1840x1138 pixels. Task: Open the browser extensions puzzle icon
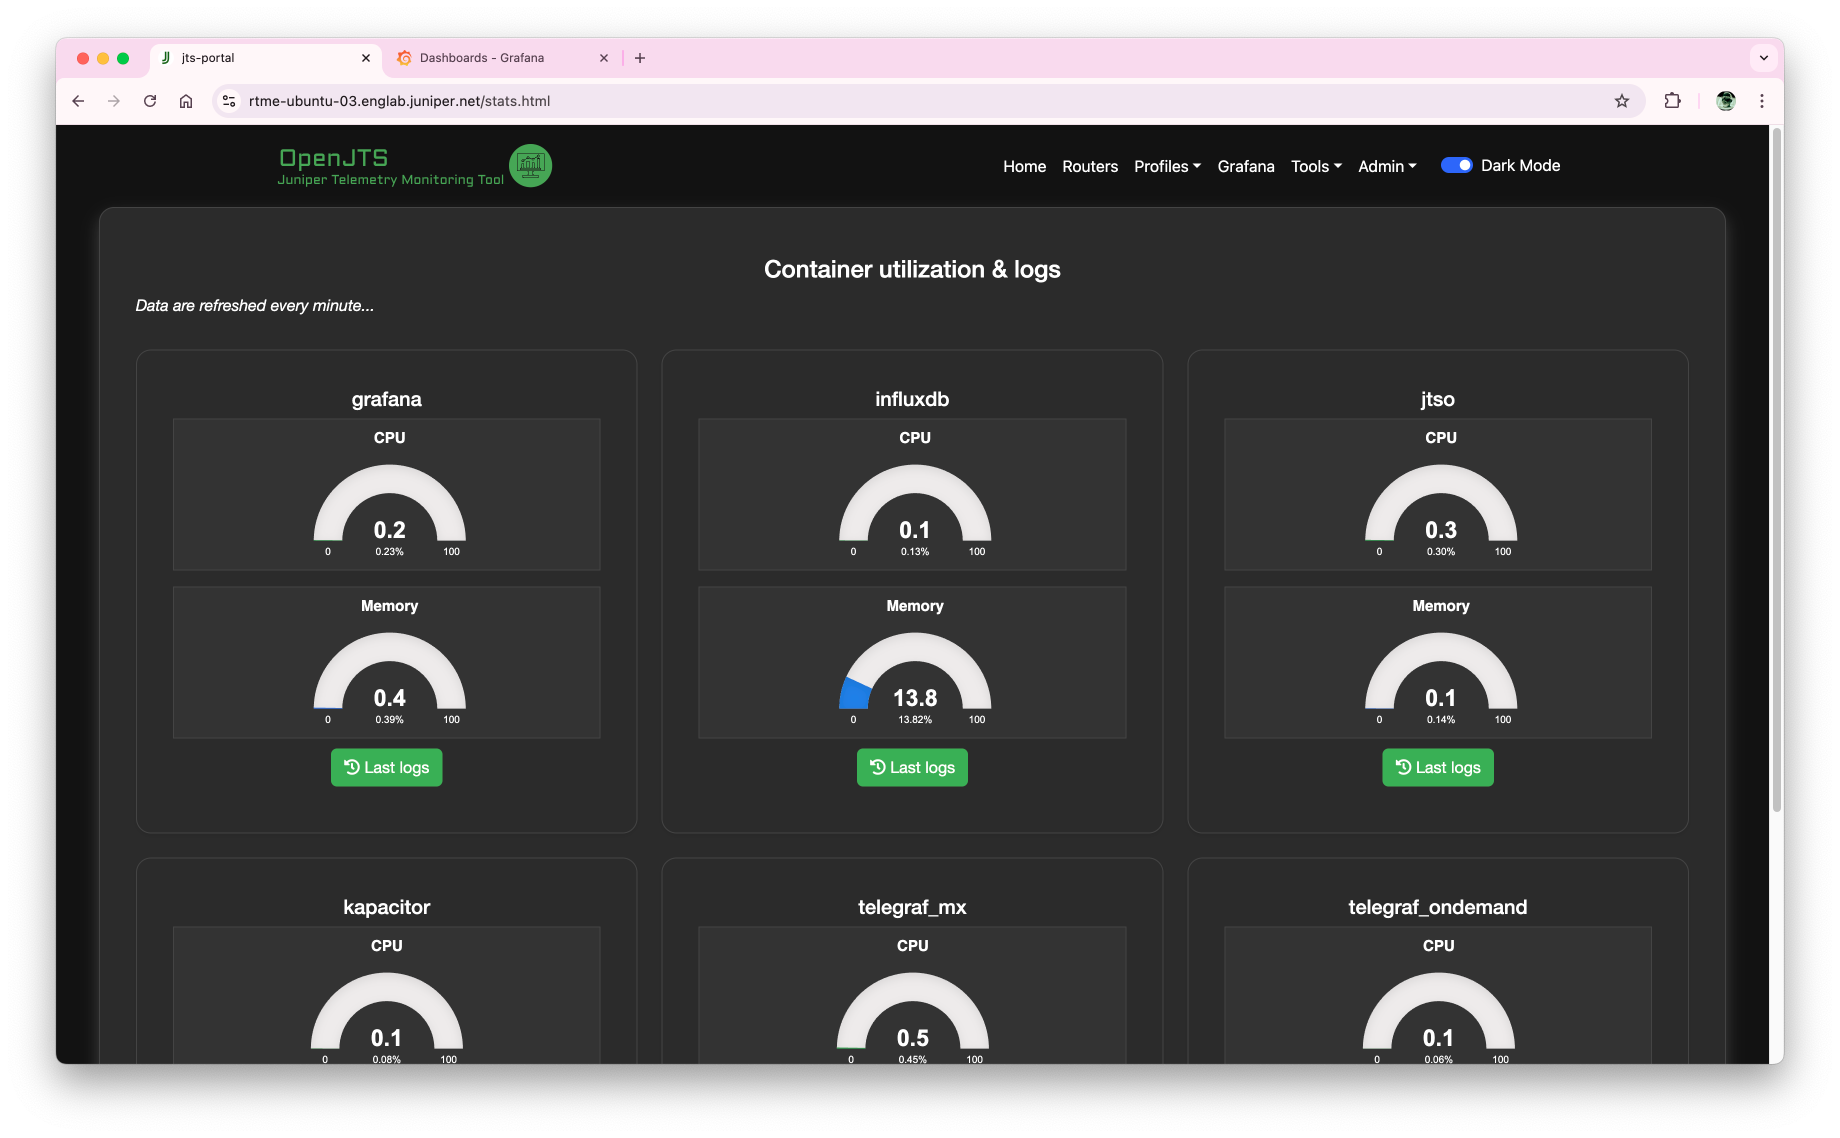(x=1672, y=101)
